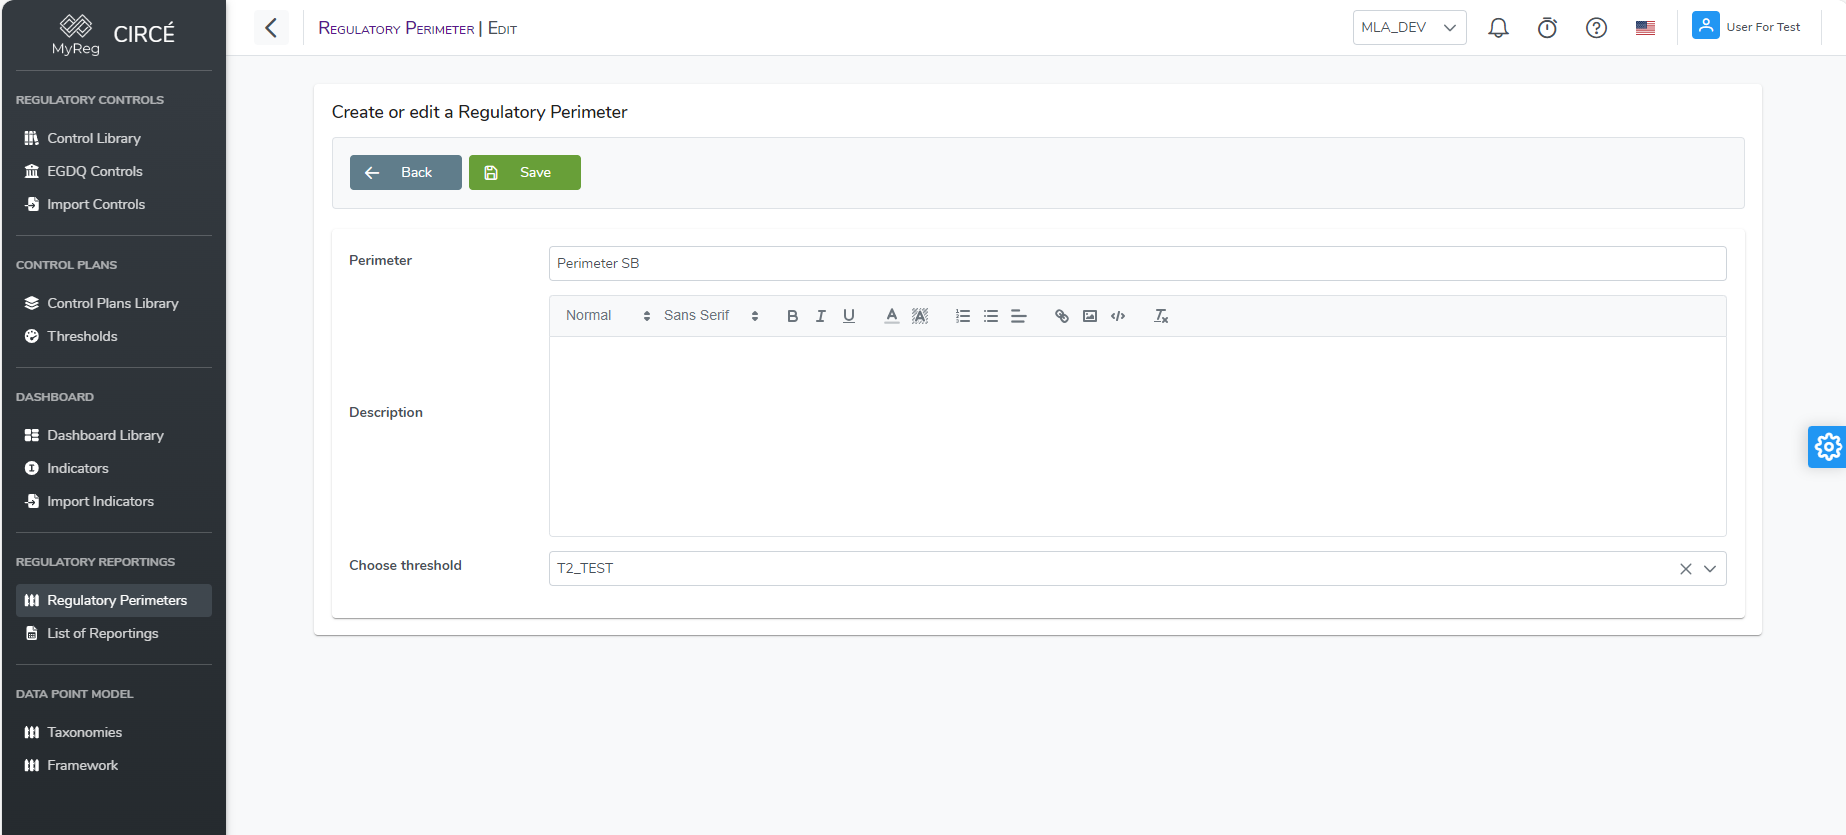Clear formatting in the description editor
The image size is (1846, 835).
1161,316
